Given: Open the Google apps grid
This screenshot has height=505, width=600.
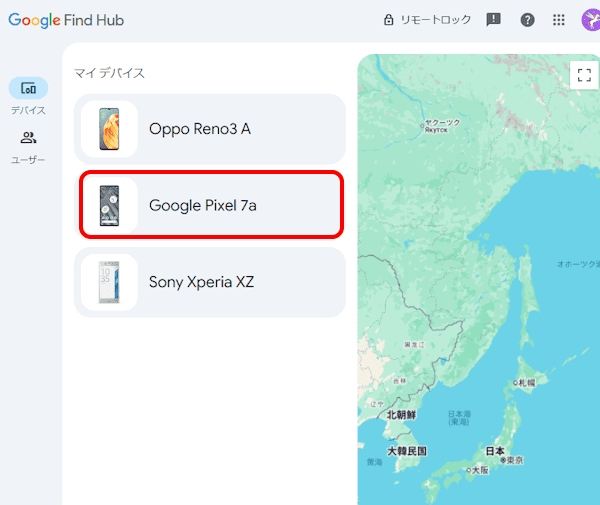Looking at the screenshot, I should pos(559,20).
